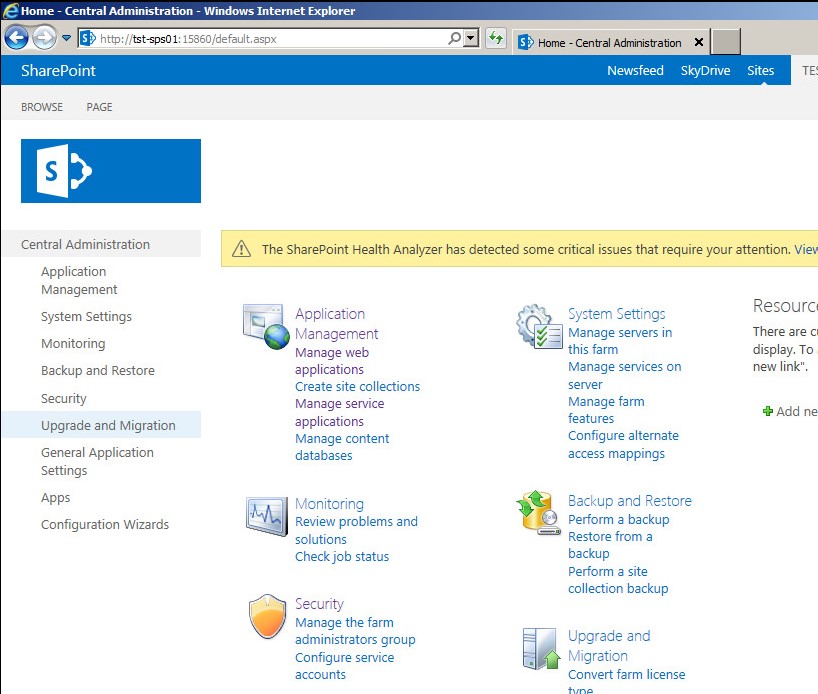Click the SharePoint site logo image
Image resolution: width=818 pixels, height=694 pixels.
111,171
